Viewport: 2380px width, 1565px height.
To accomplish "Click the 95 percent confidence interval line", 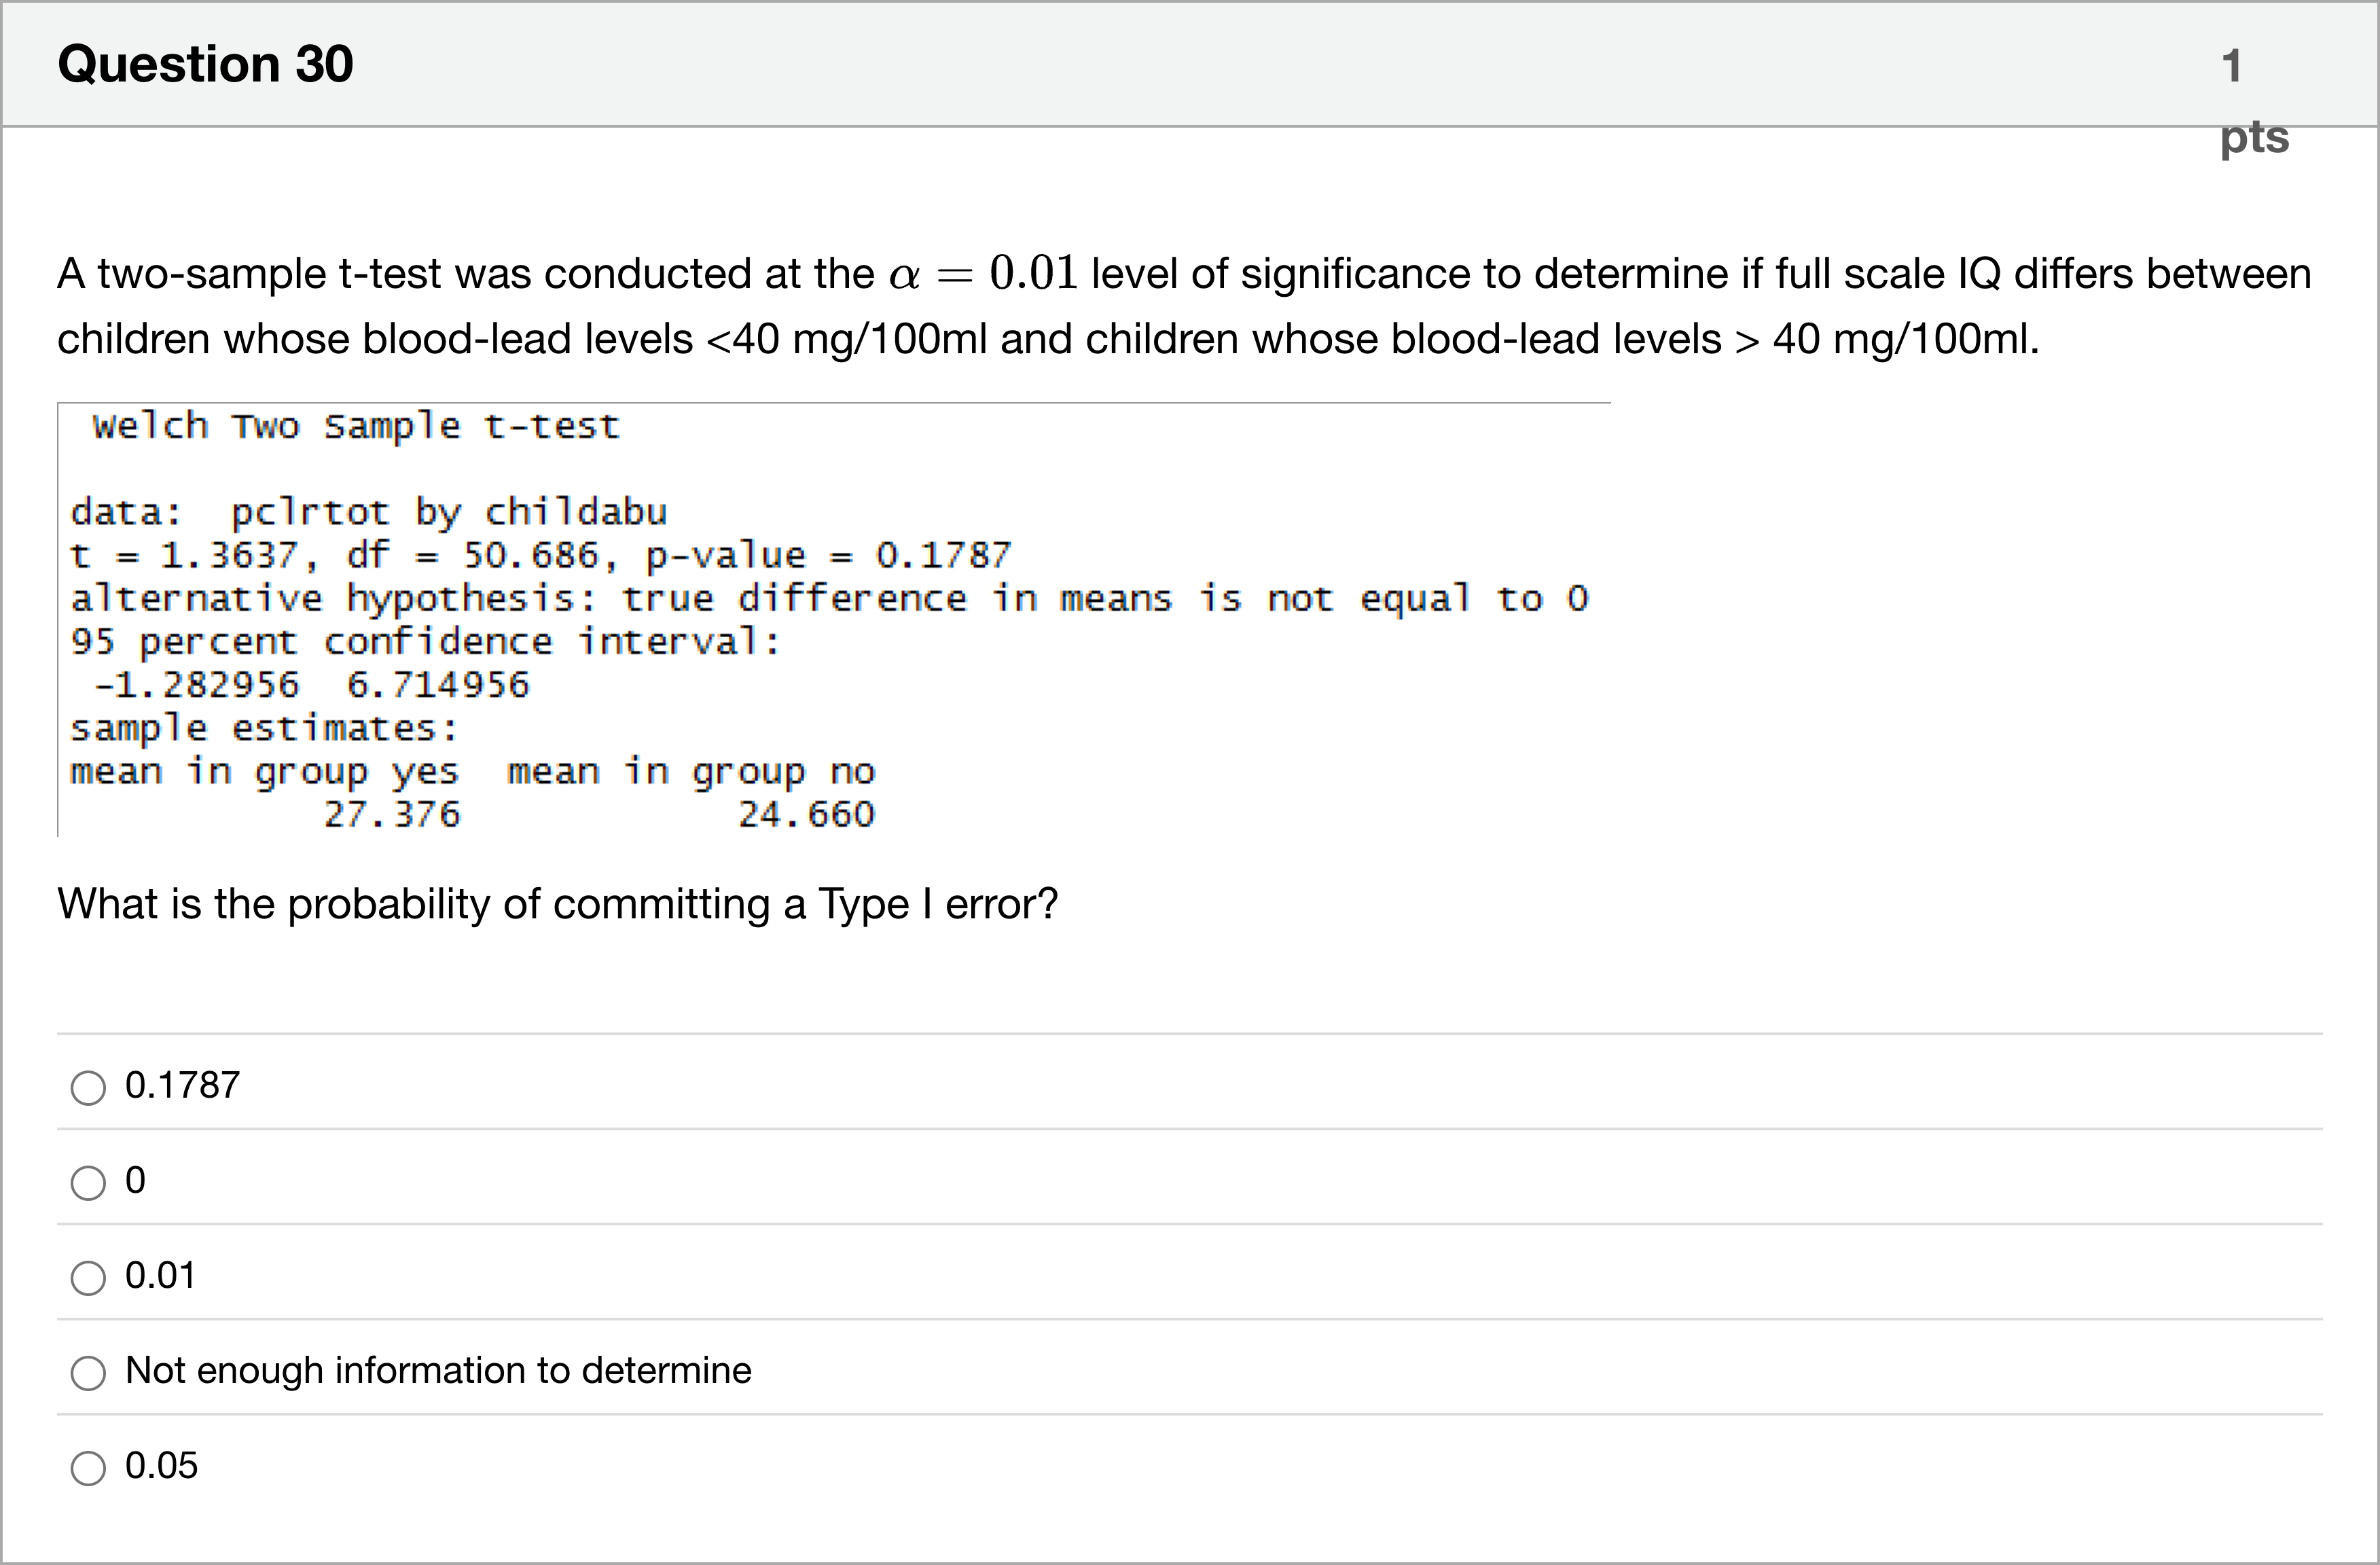I will (425, 642).
